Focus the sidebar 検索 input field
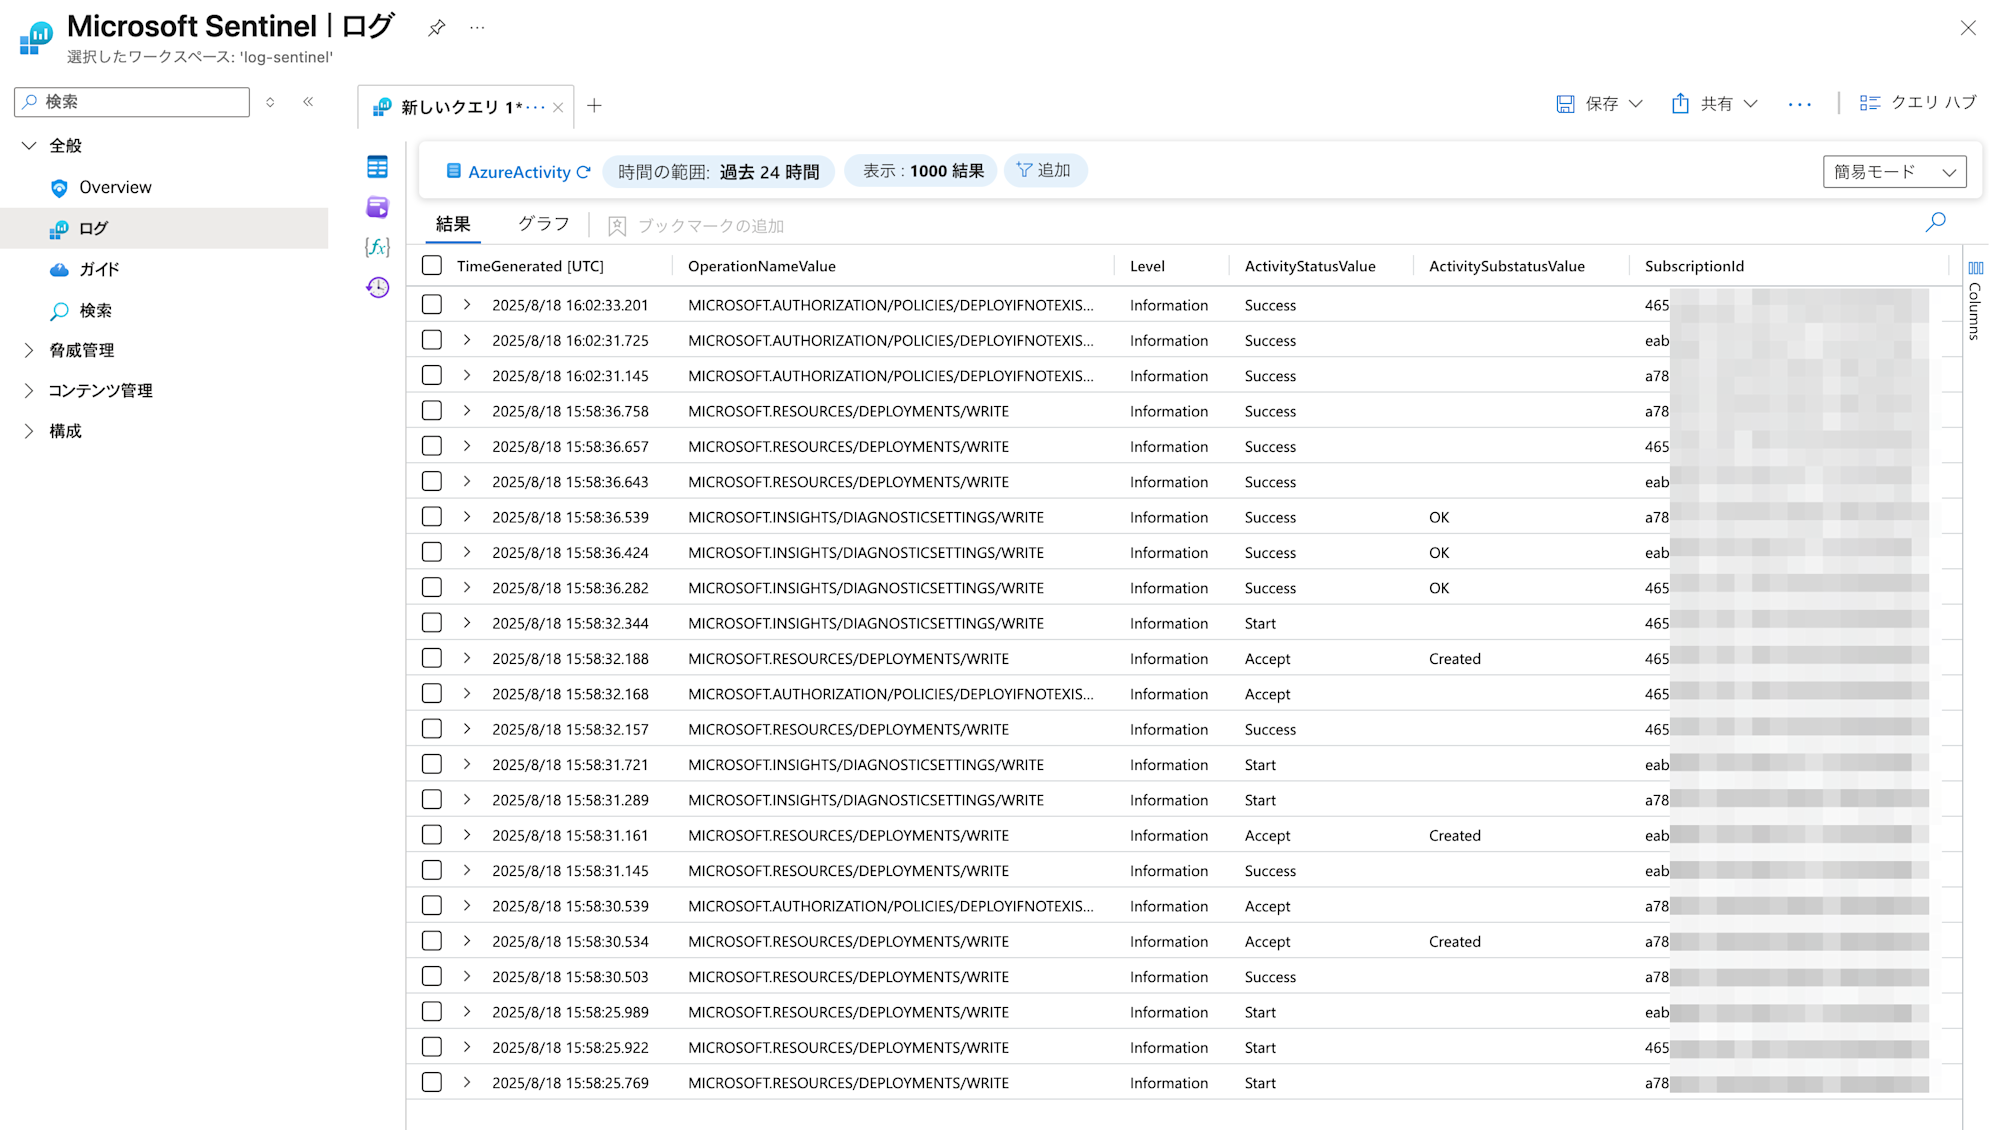Screen dimensions: 2000x1130 pyautogui.click(x=132, y=102)
